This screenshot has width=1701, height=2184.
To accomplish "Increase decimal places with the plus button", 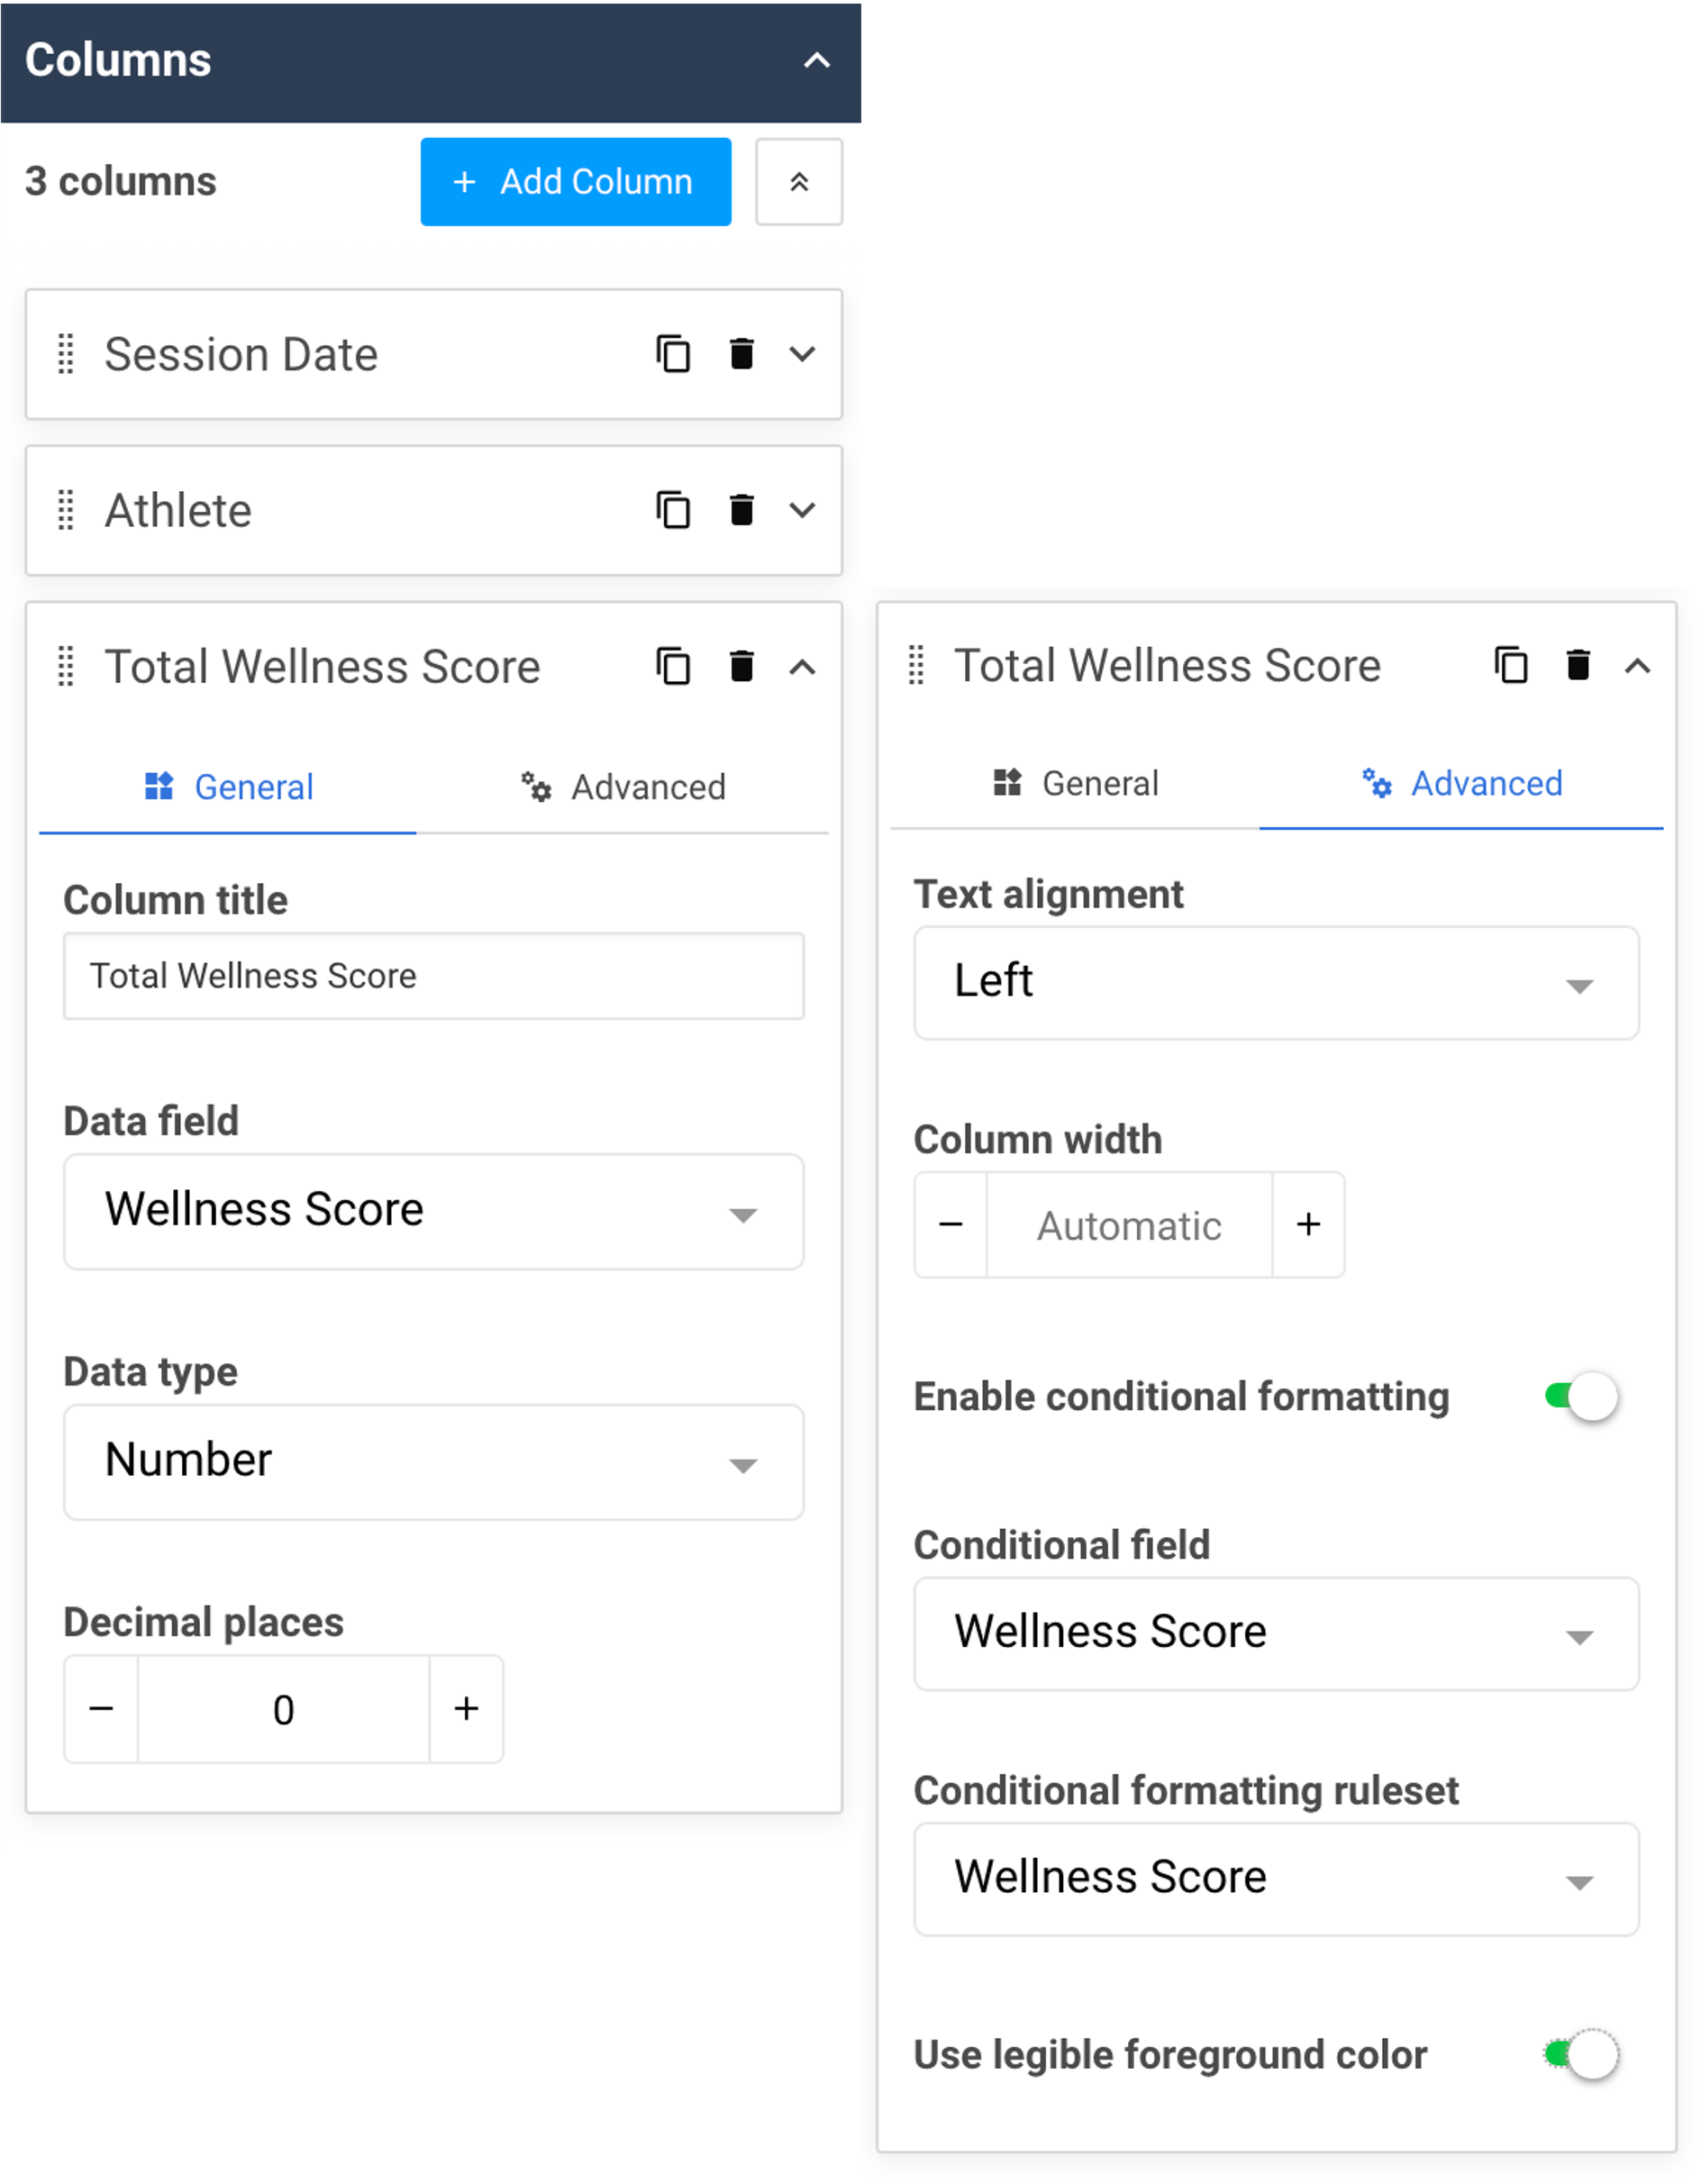I will (x=465, y=1710).
